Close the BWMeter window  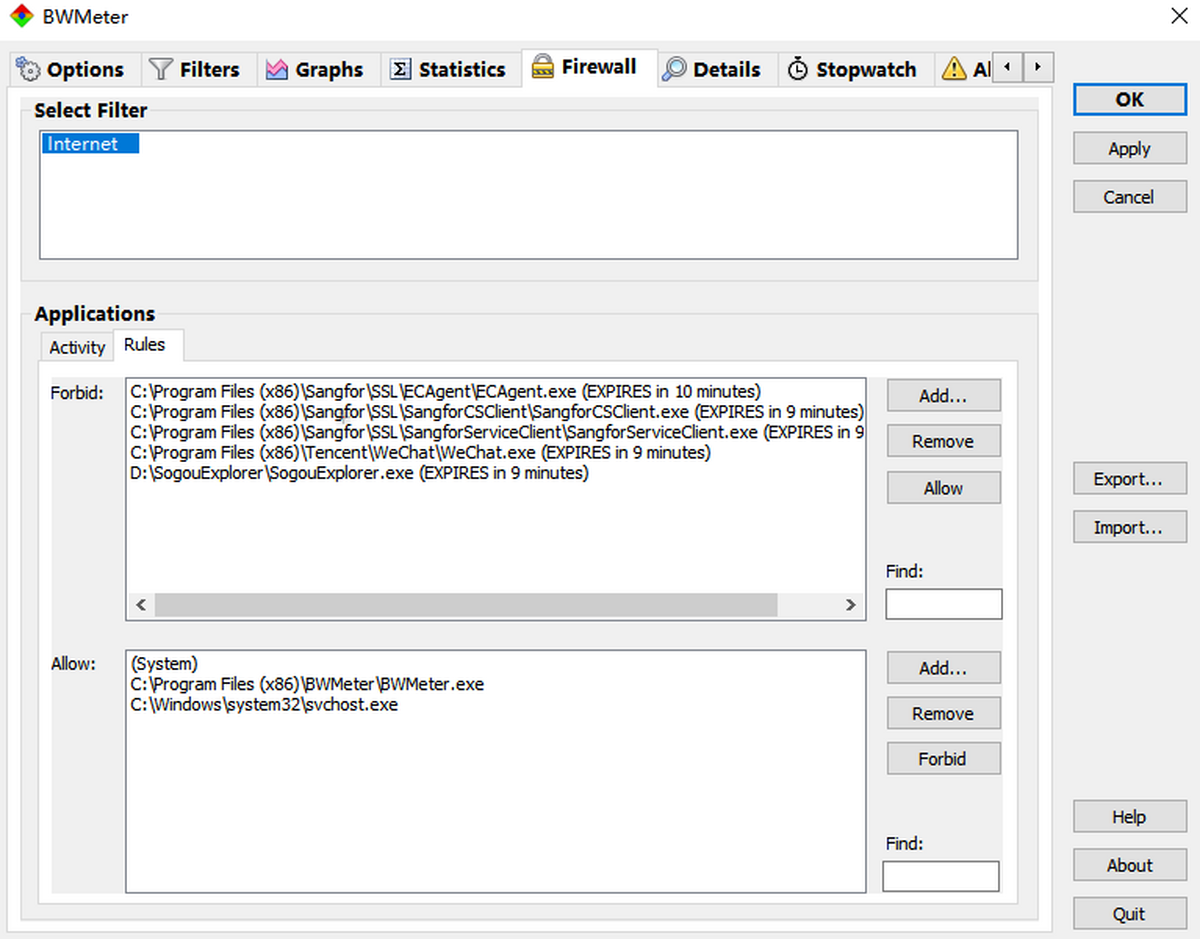[1177, 16]
